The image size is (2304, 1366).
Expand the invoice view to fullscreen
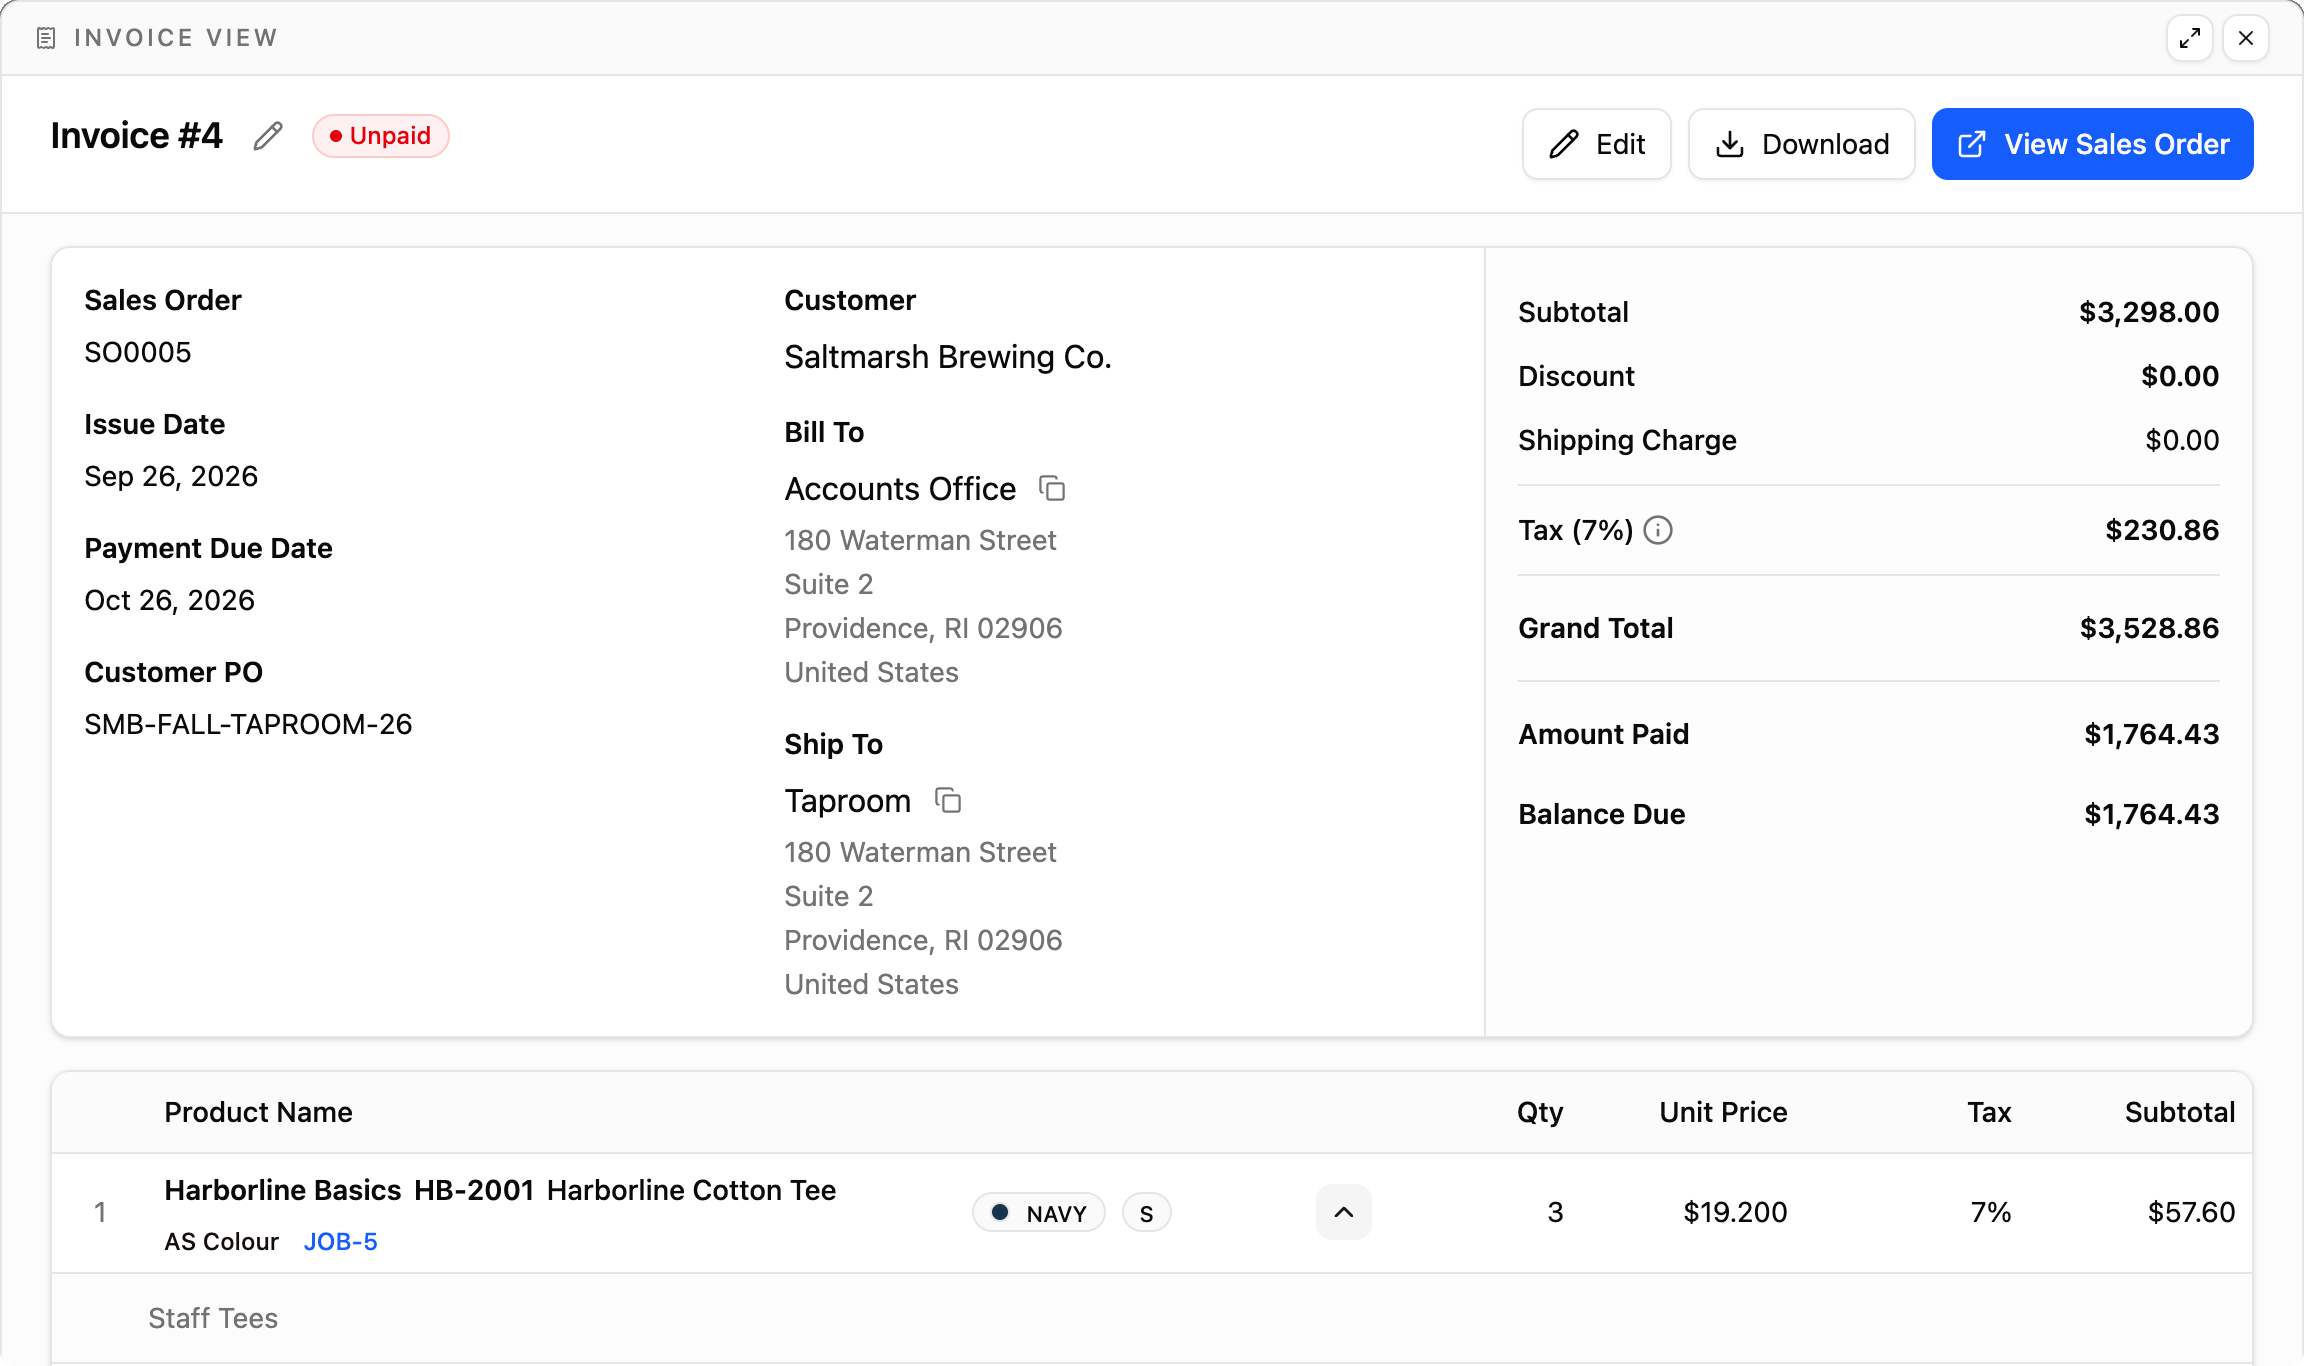[2190, 38]
